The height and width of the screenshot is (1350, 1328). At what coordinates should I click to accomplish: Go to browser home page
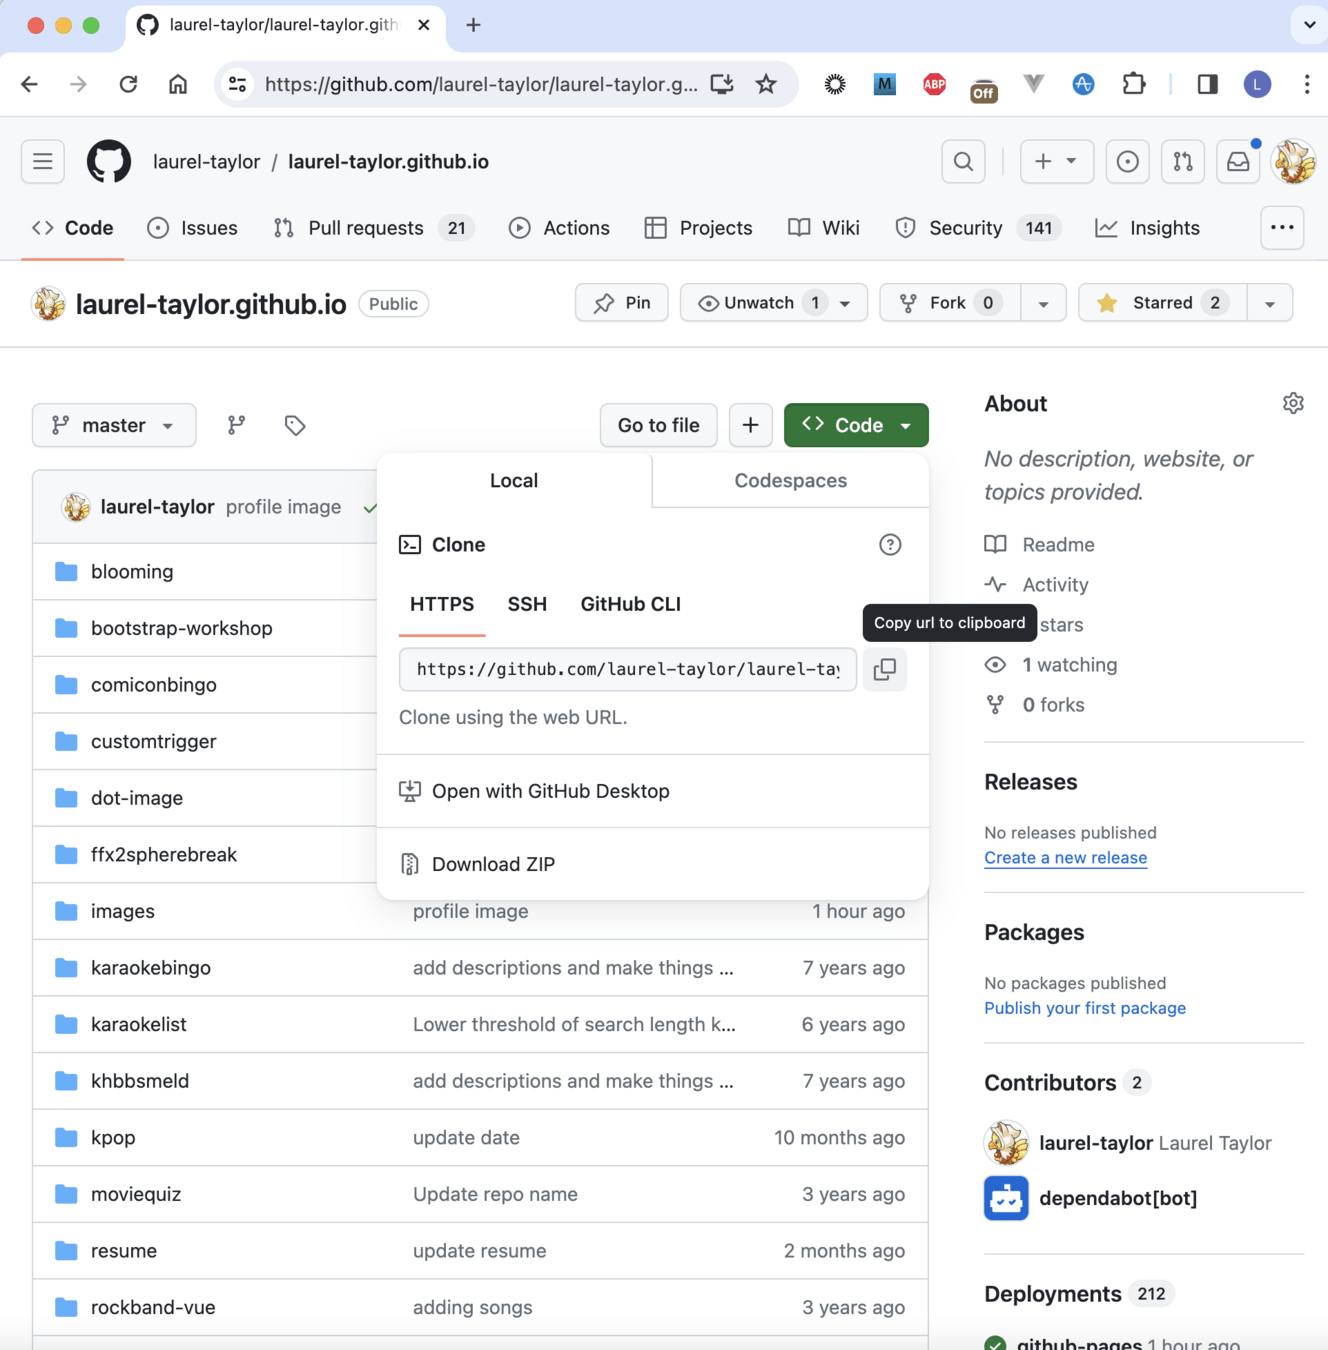coord(178,84)
